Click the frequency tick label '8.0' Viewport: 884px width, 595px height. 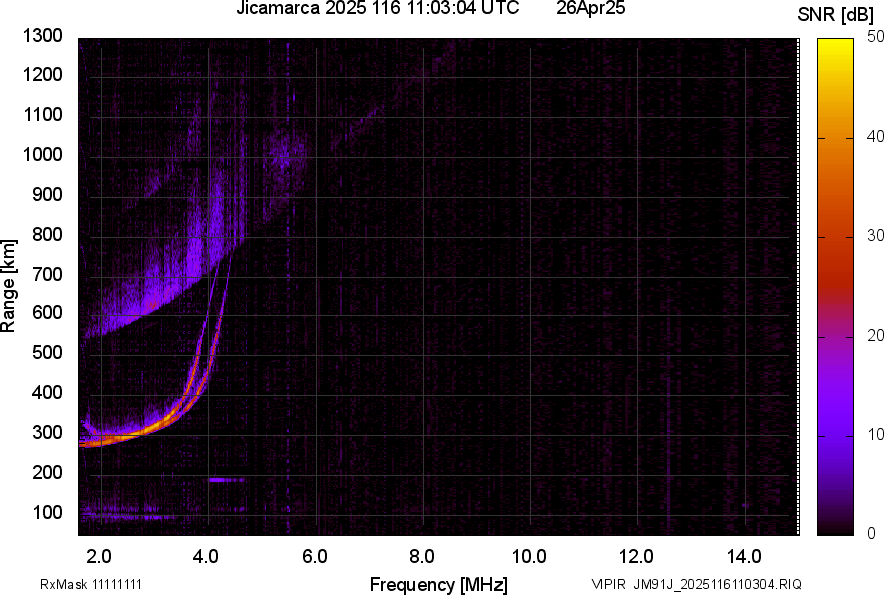(x=422, y=557)
